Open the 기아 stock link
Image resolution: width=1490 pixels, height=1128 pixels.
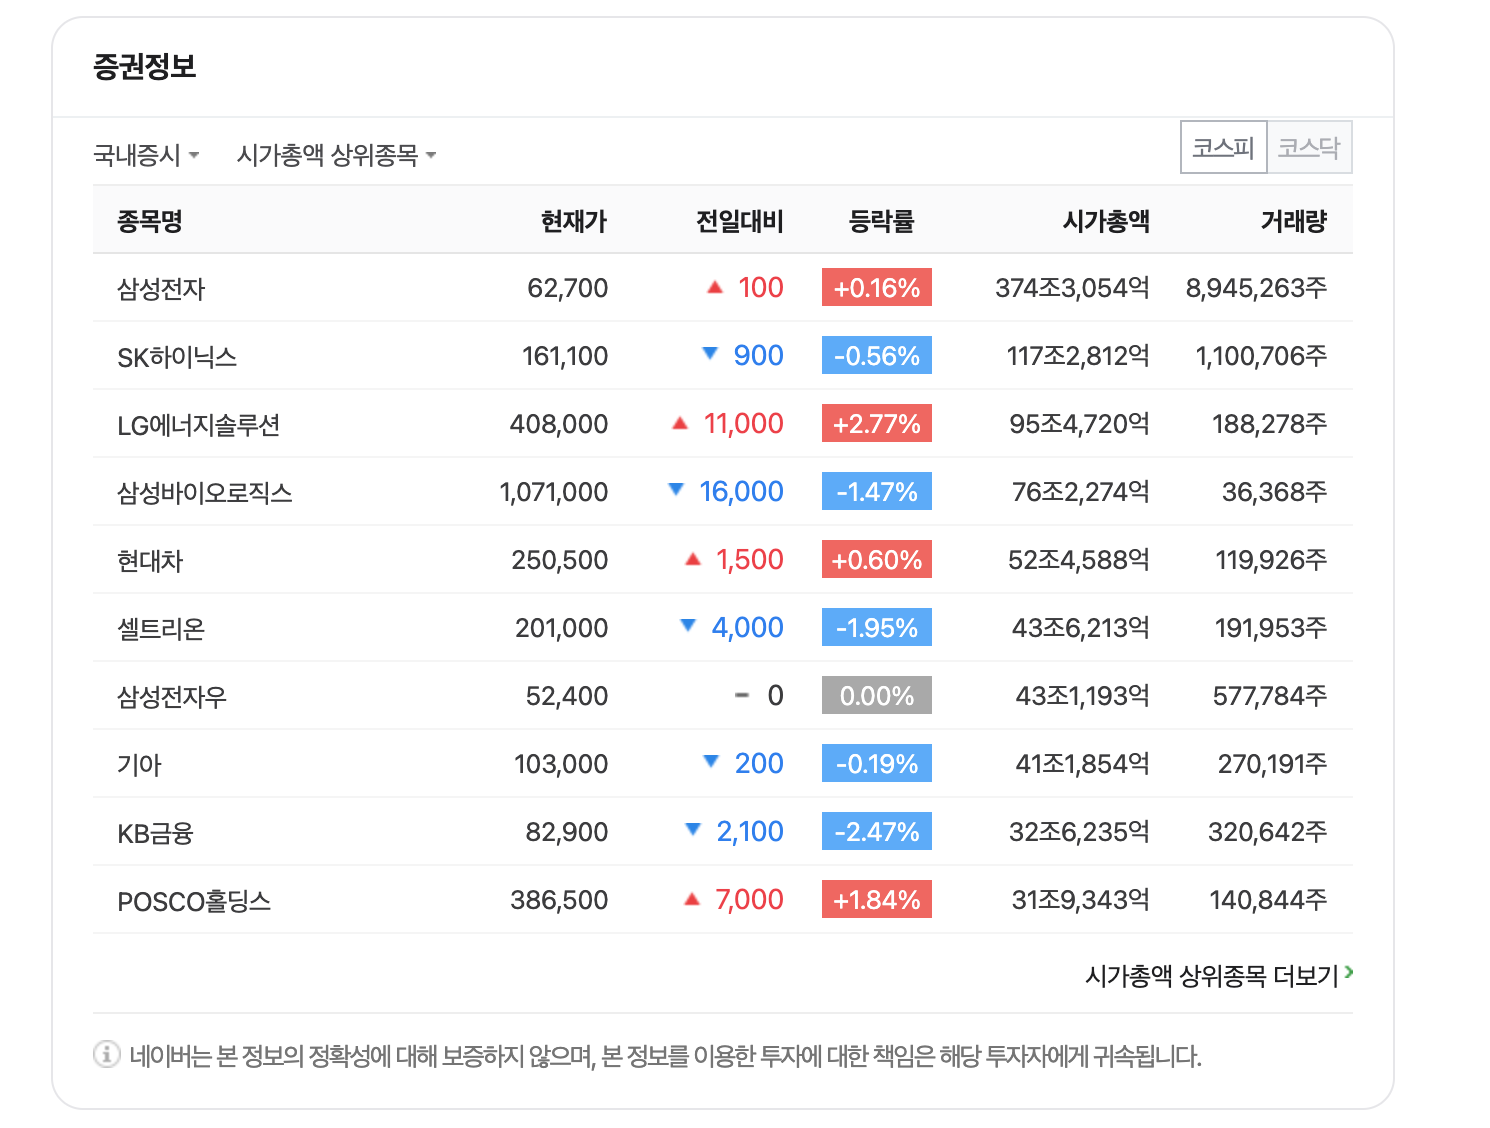139,765
